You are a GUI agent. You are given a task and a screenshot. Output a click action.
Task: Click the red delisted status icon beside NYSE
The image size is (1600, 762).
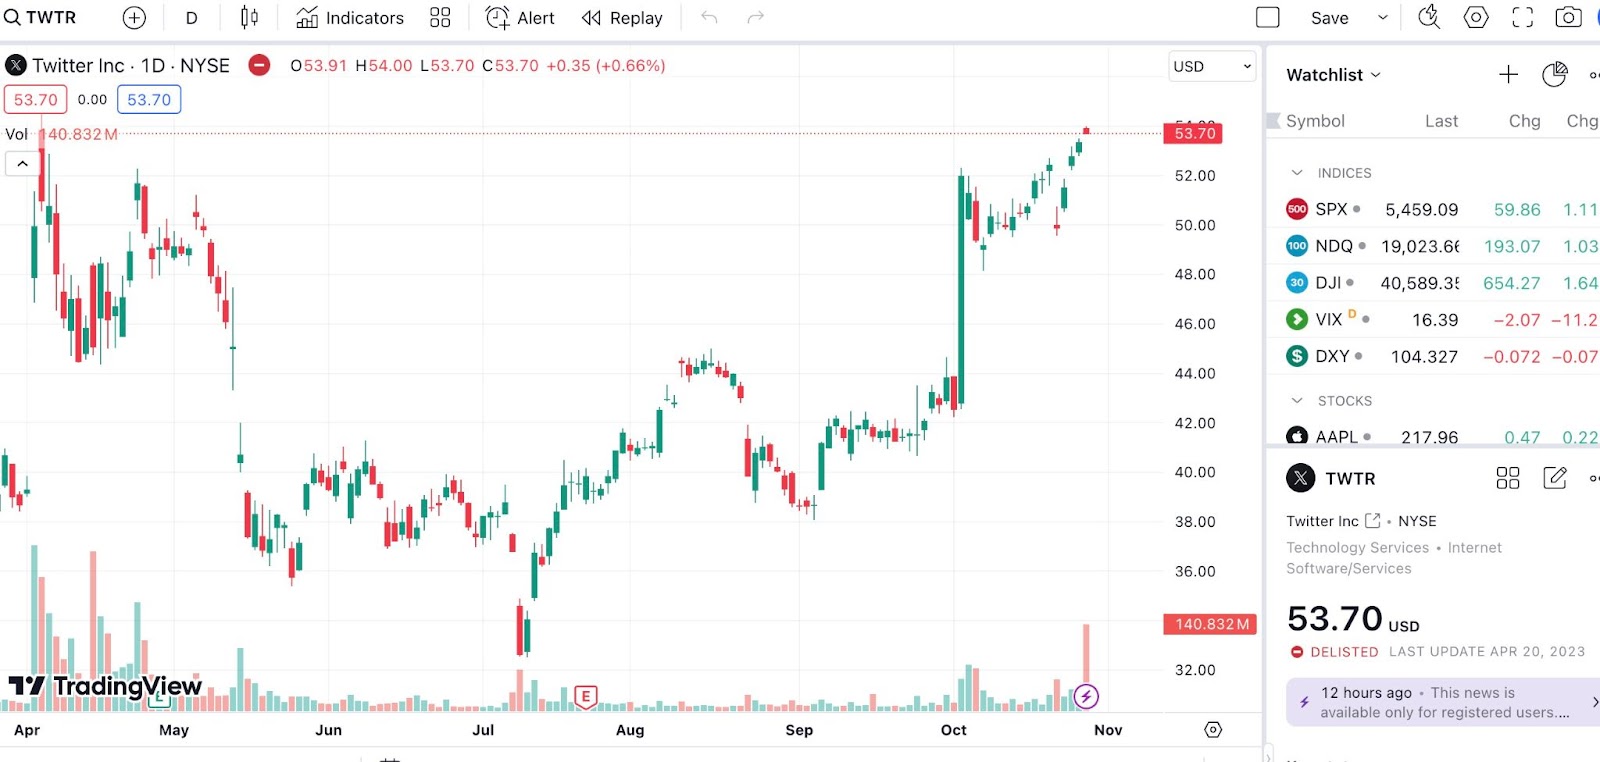(x=259, y=65)
